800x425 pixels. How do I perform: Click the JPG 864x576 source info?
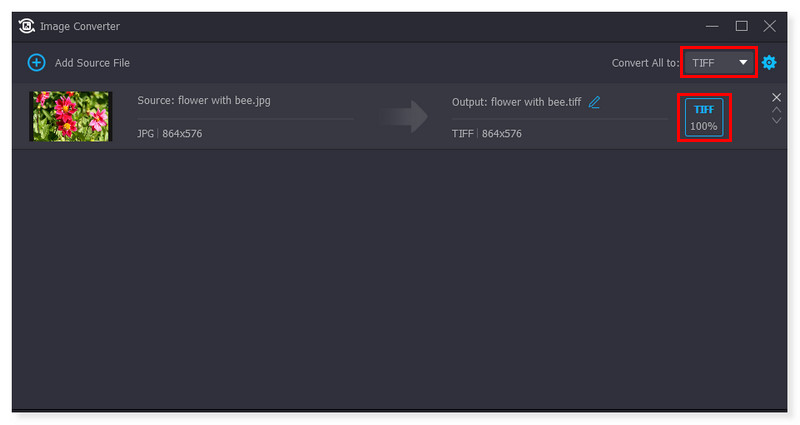coord(170,133)
